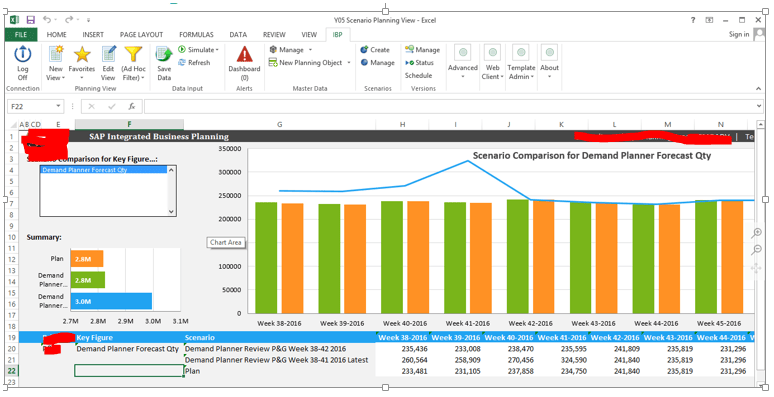
Task: Click the list box scroll-down arrow
Action: click(172, 211)
